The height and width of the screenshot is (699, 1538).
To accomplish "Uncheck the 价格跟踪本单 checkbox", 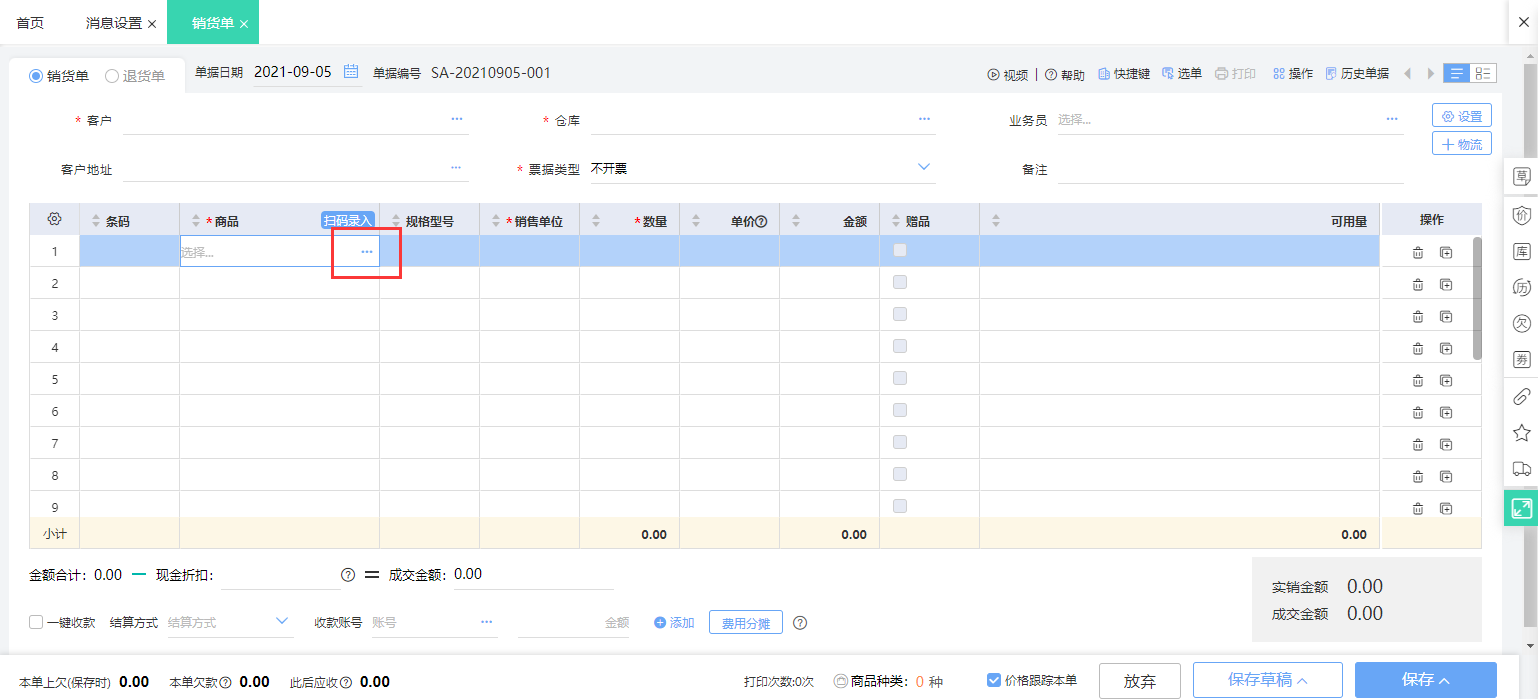I will 994,680.
